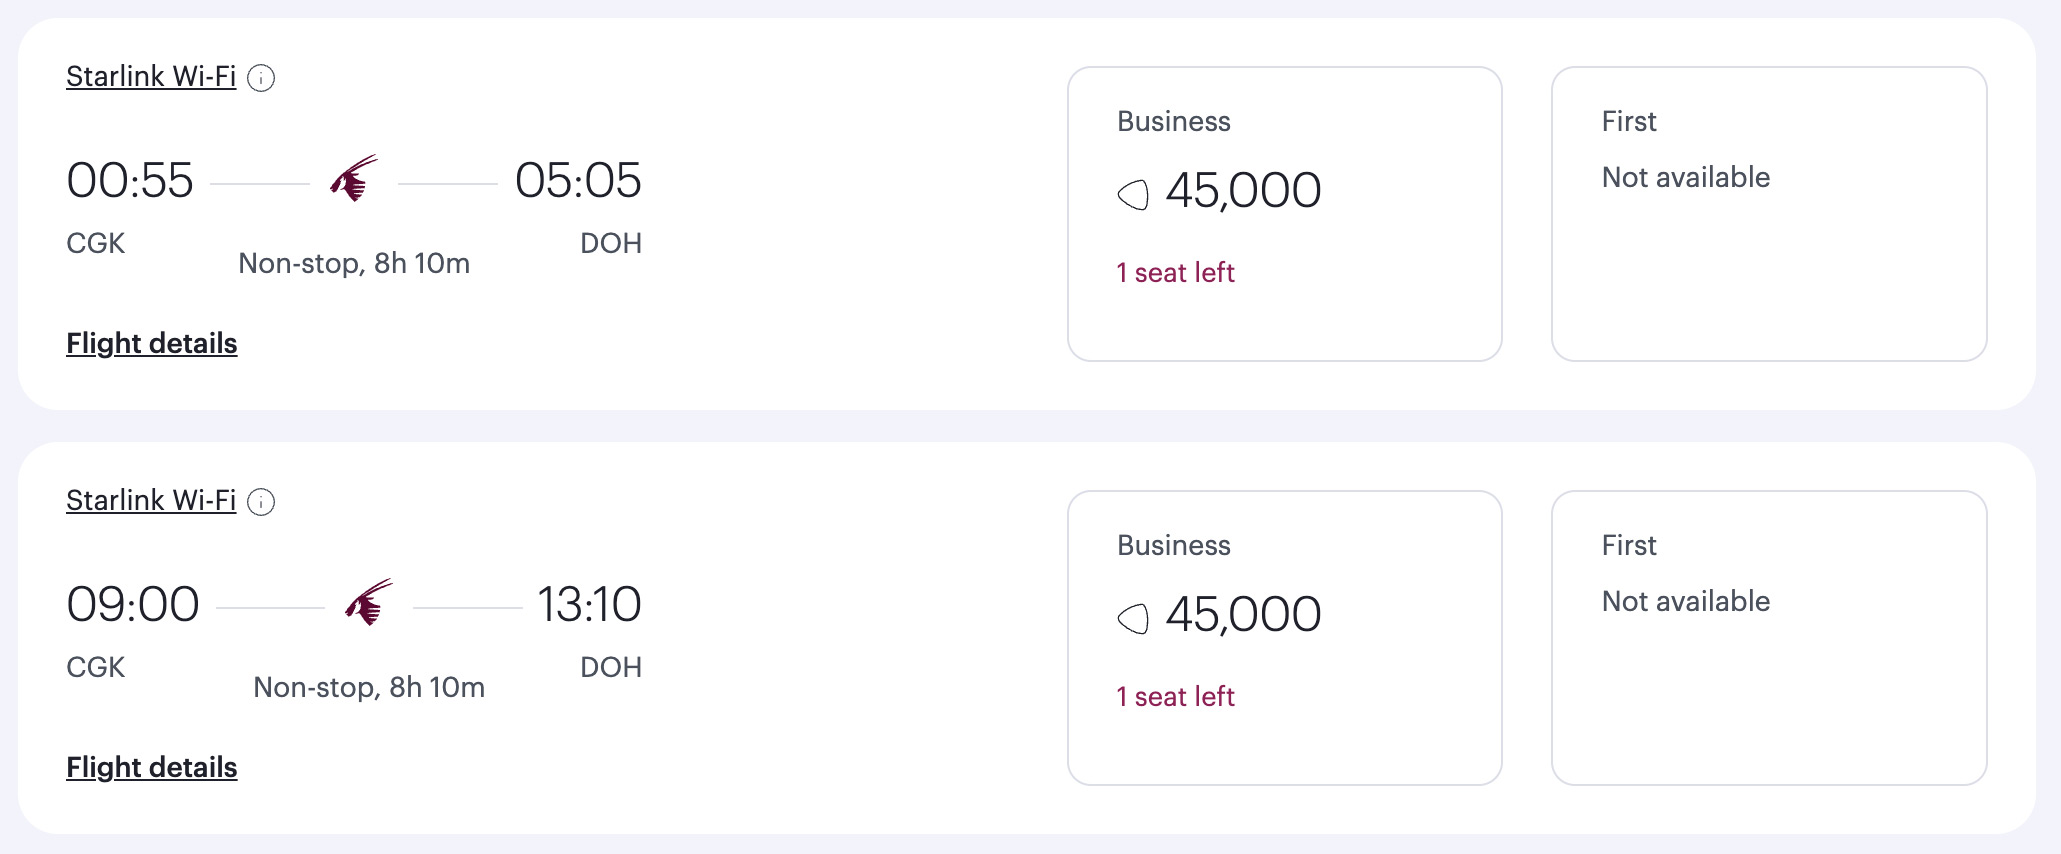Select Business fare card for the 09:00 flight
This screenshot has width=2061, height=854.
click(1285, 638)
